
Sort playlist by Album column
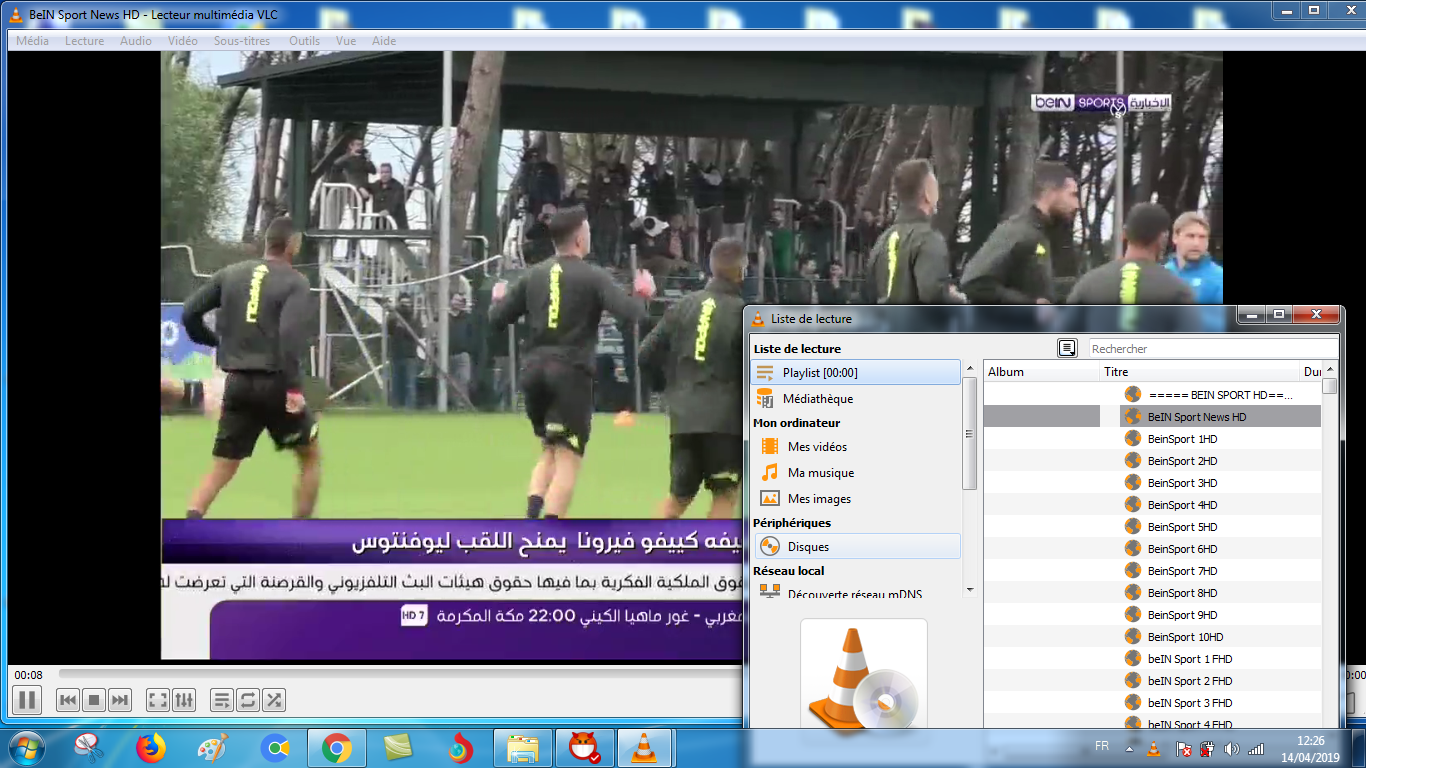coord(1041,372)
